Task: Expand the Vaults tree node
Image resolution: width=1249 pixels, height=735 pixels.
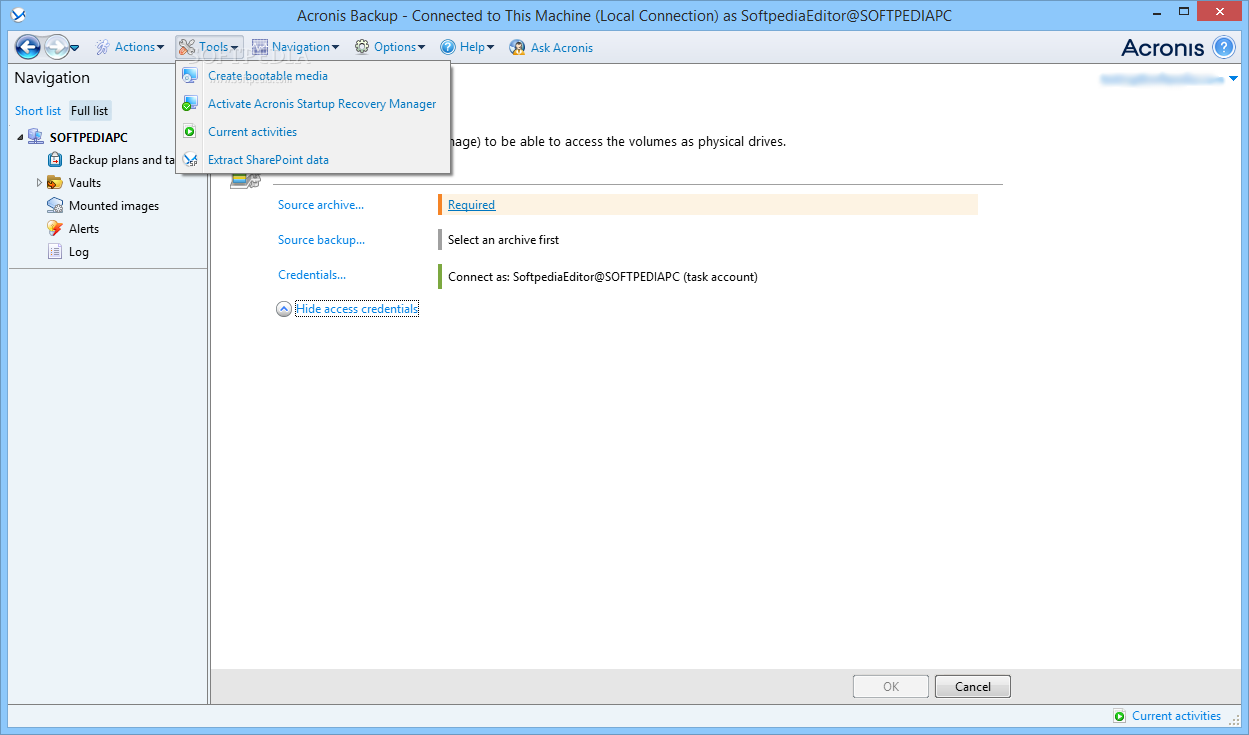Action: pyautogui.click(x=40, y=183)
